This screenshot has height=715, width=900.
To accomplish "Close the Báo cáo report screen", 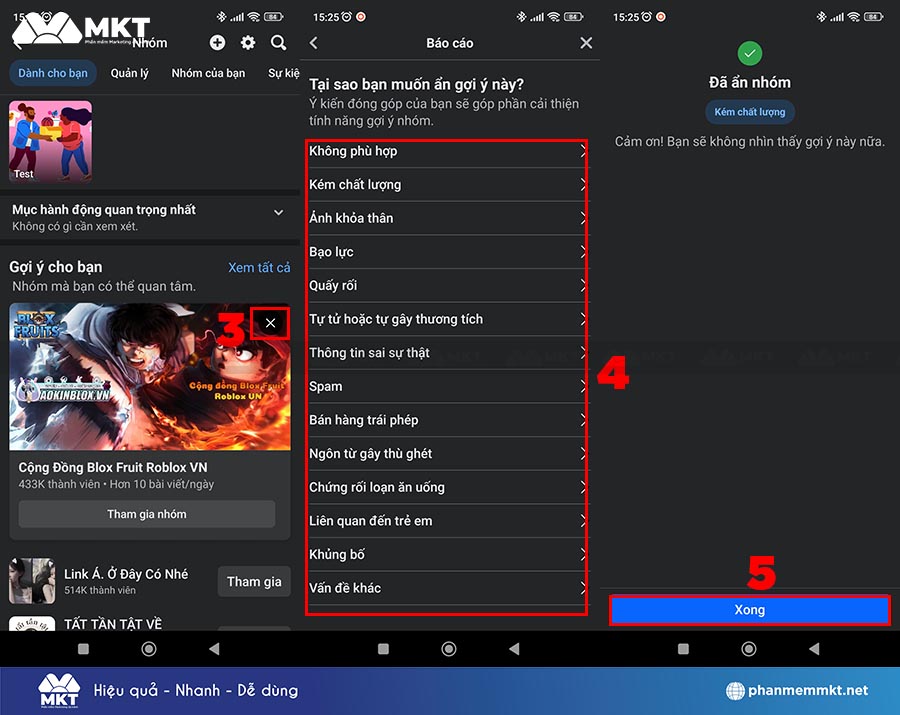I will coord(586,43).
